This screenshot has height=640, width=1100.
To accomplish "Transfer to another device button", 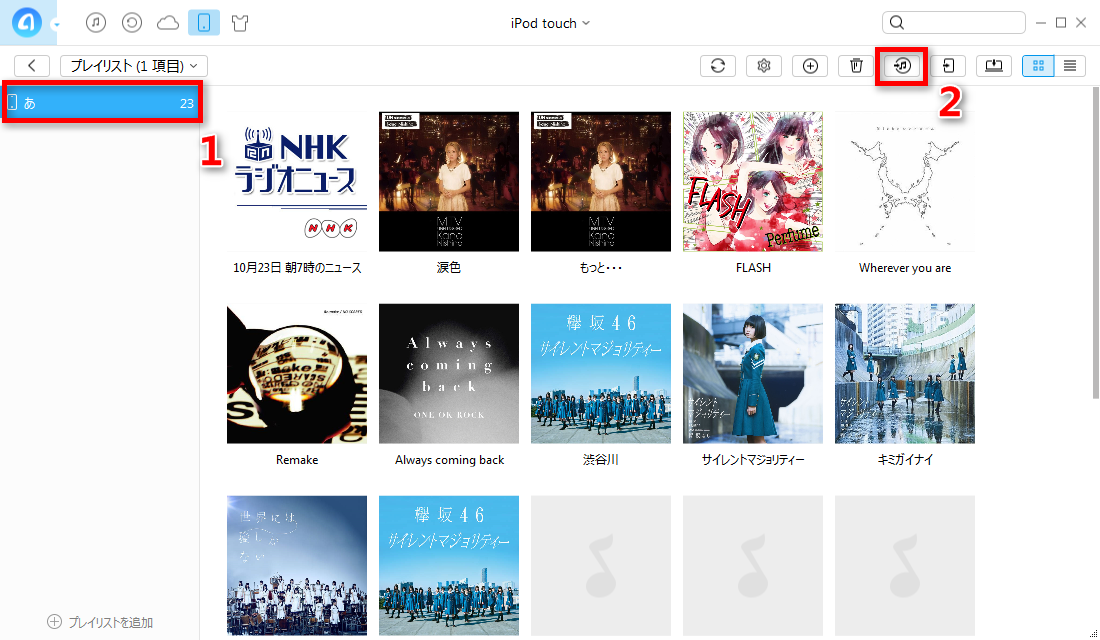I will click(948, 65).
